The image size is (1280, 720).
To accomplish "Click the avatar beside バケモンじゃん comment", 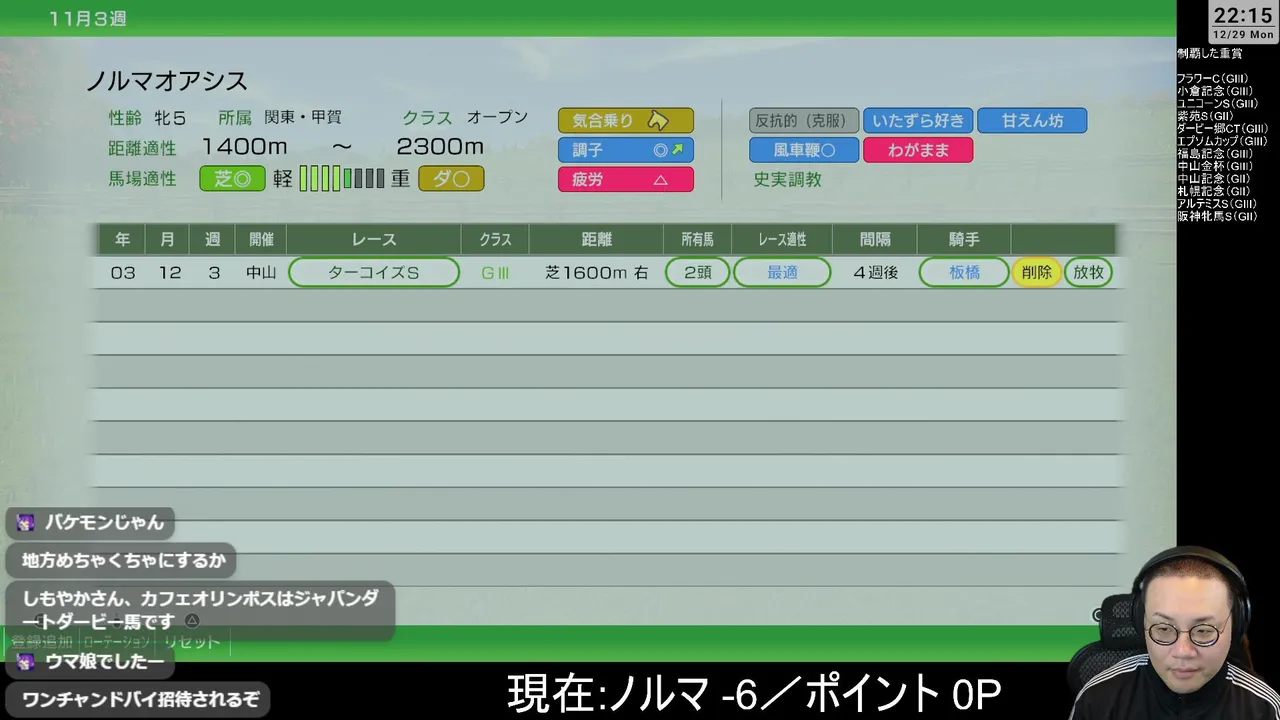I will [26, 522].
